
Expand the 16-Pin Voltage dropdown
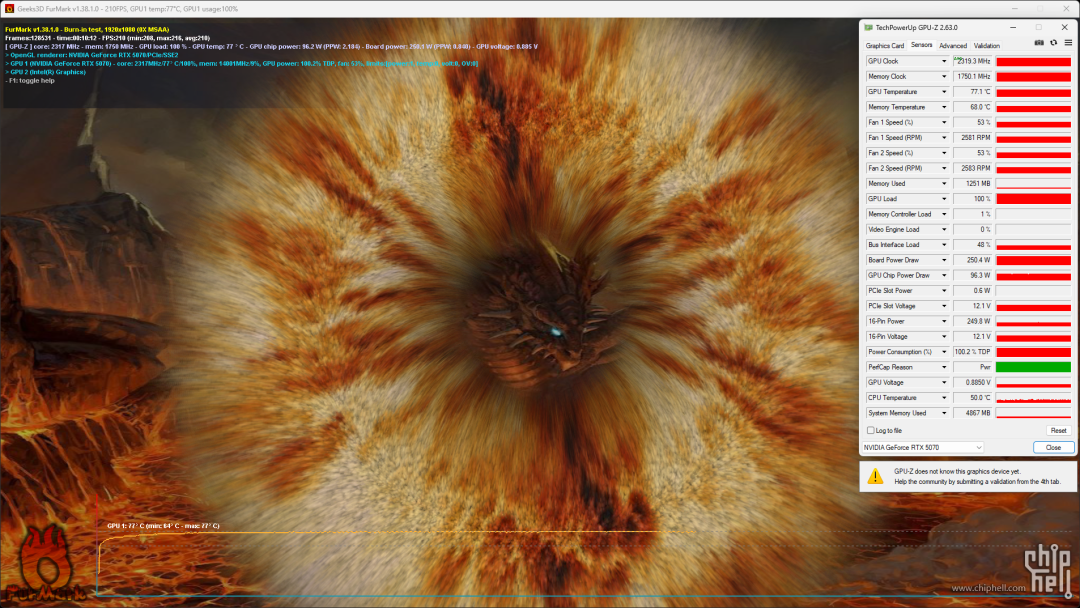coord(944,337)
